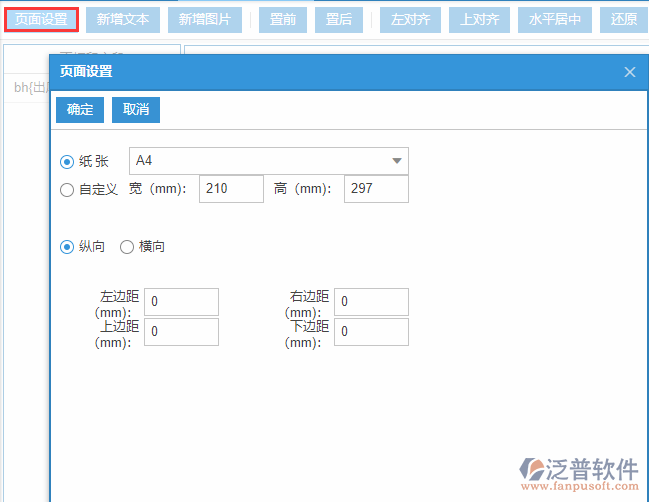Viewport: 649px width, 502px height.
Task: Click the 上边距 input field
Action: click(181, 331)
